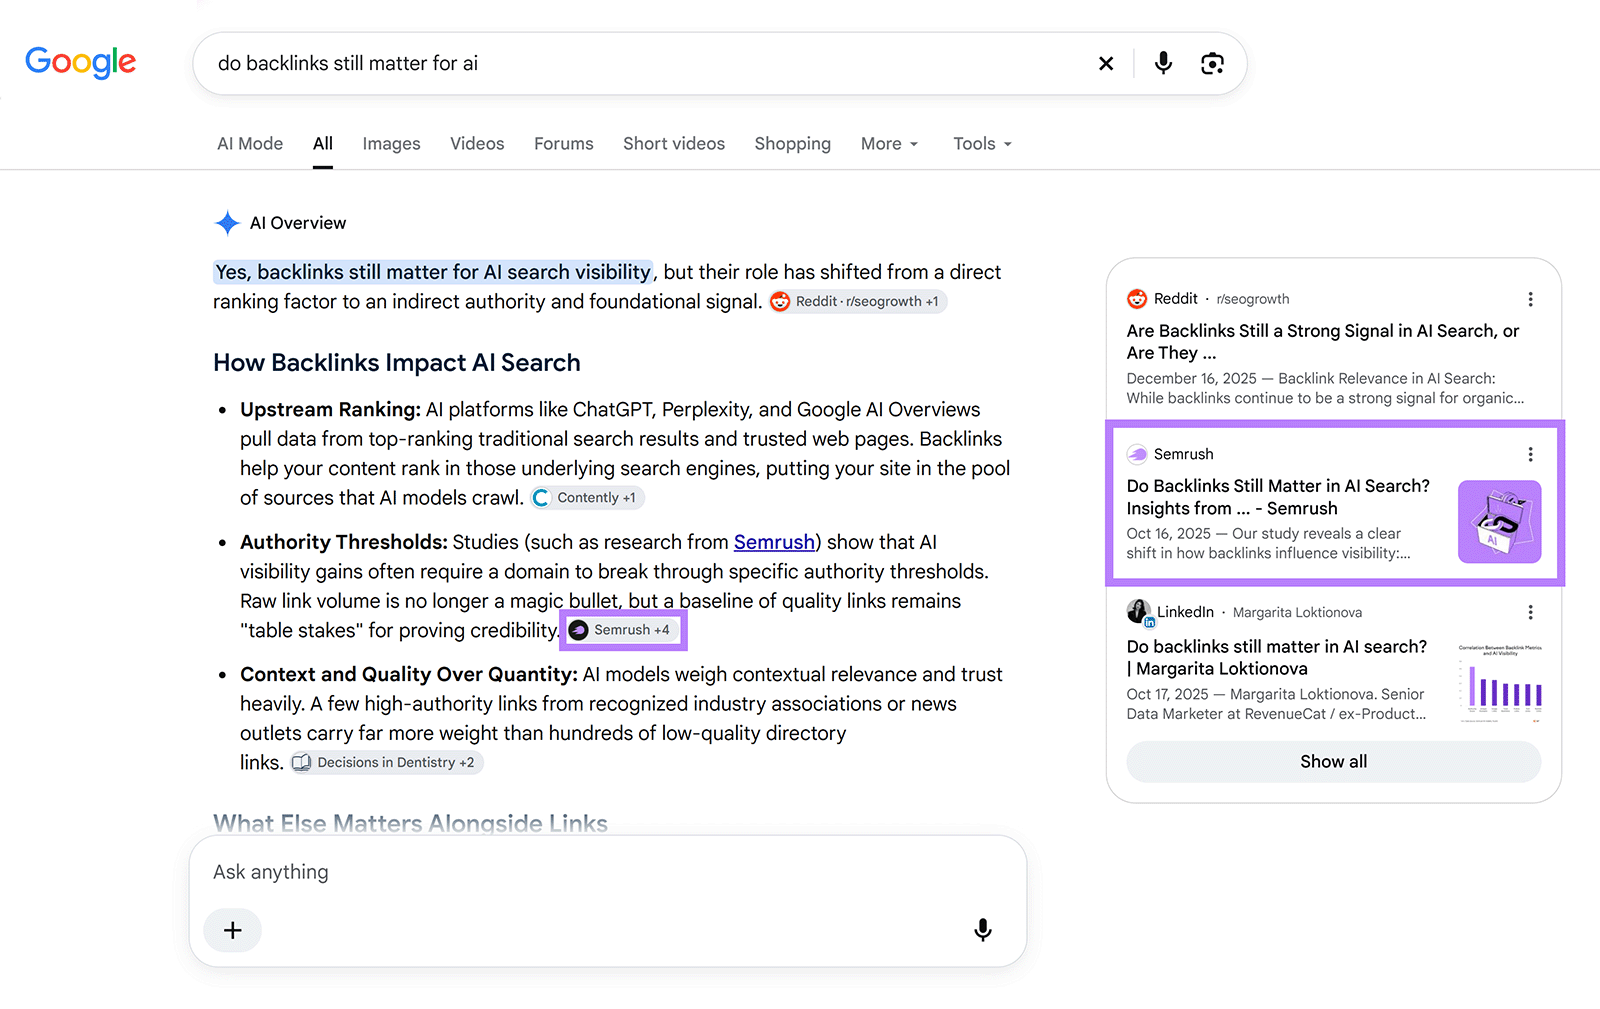Open 'Are Backlinks Still a Strong Signal' Reddit result
This screenshot has height=1009, width=1600.
[1322, 342]
